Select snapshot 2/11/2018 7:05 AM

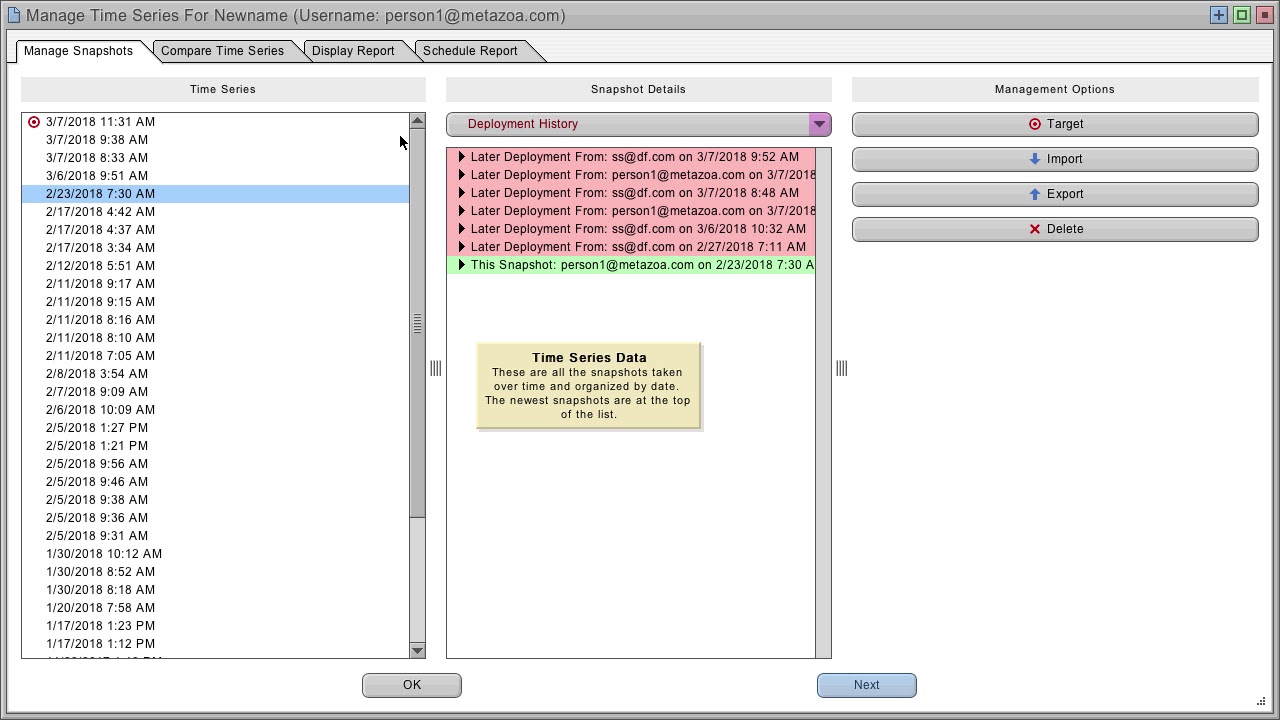point(215,356)
